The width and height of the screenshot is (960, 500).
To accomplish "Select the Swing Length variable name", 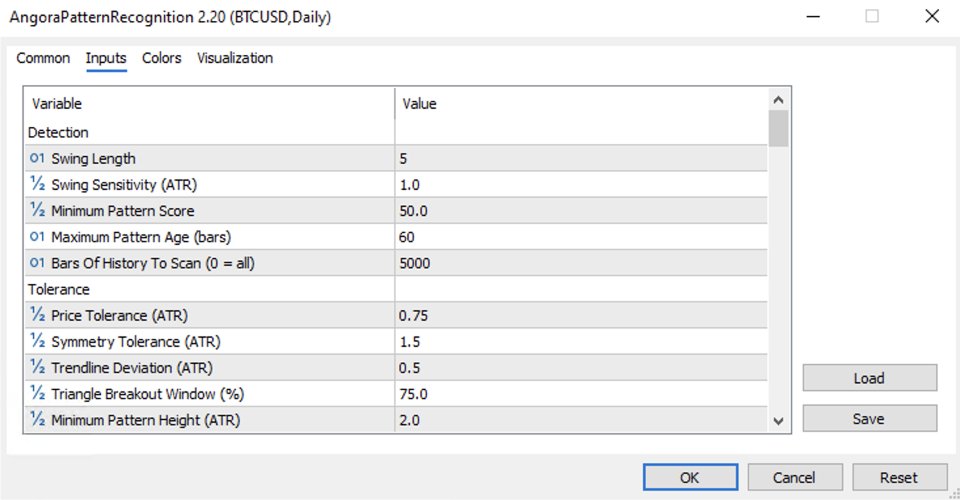I will tap(93, 159).
